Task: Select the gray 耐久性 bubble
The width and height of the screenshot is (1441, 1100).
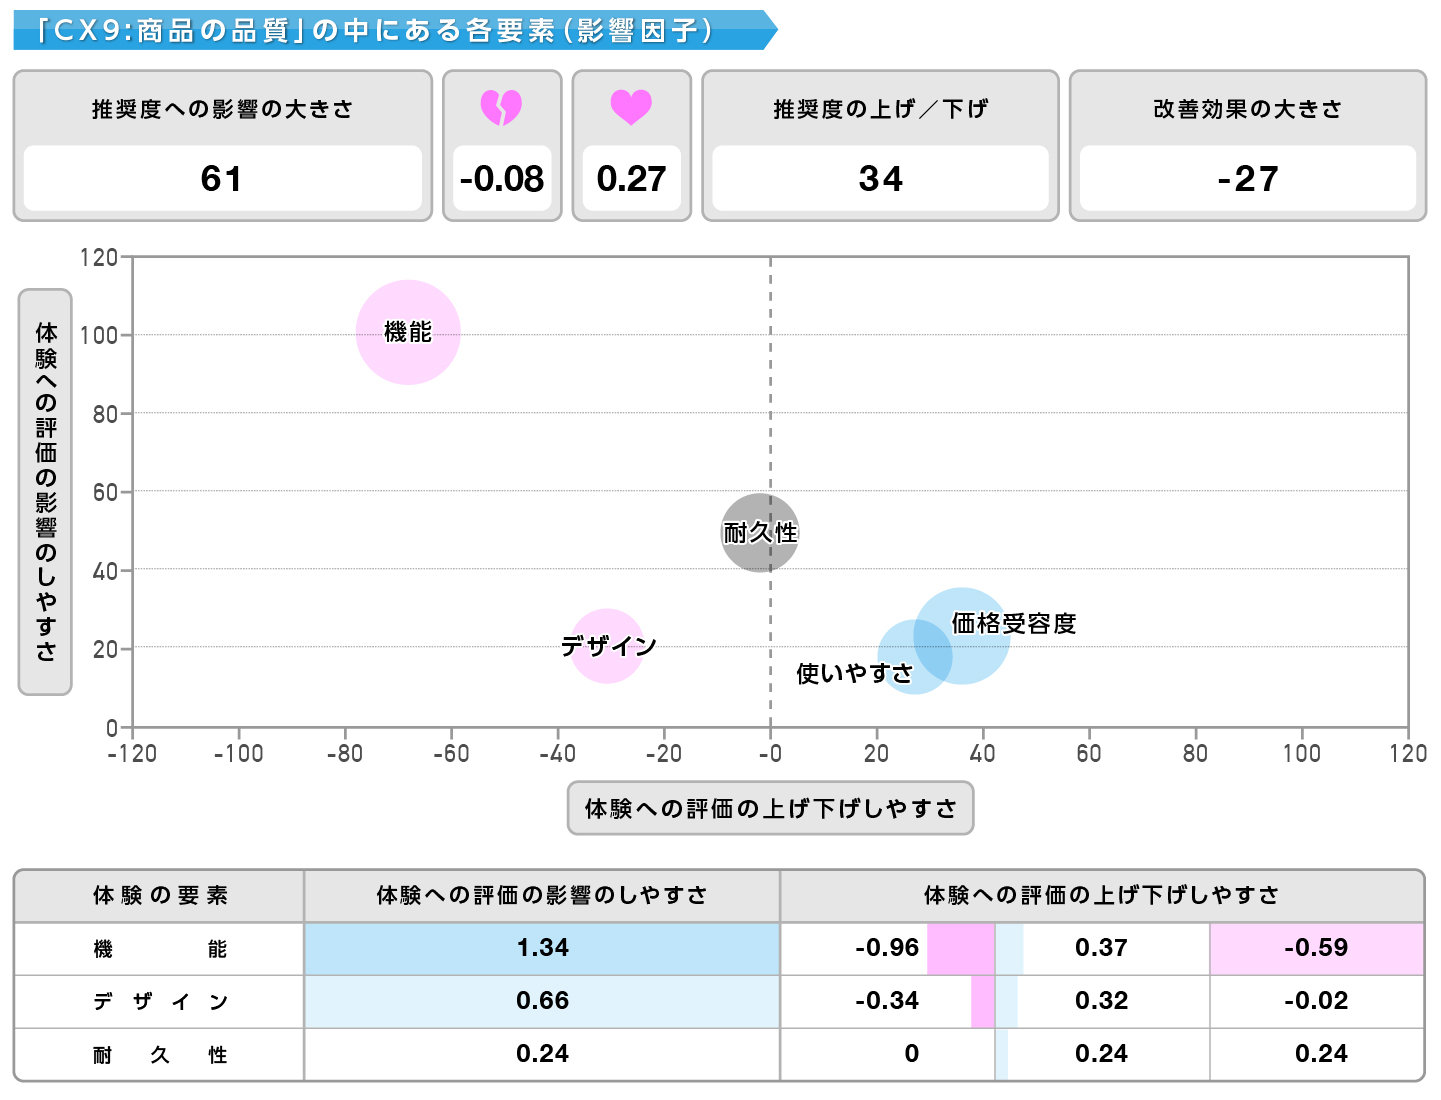Action: (x=760, y=533)
